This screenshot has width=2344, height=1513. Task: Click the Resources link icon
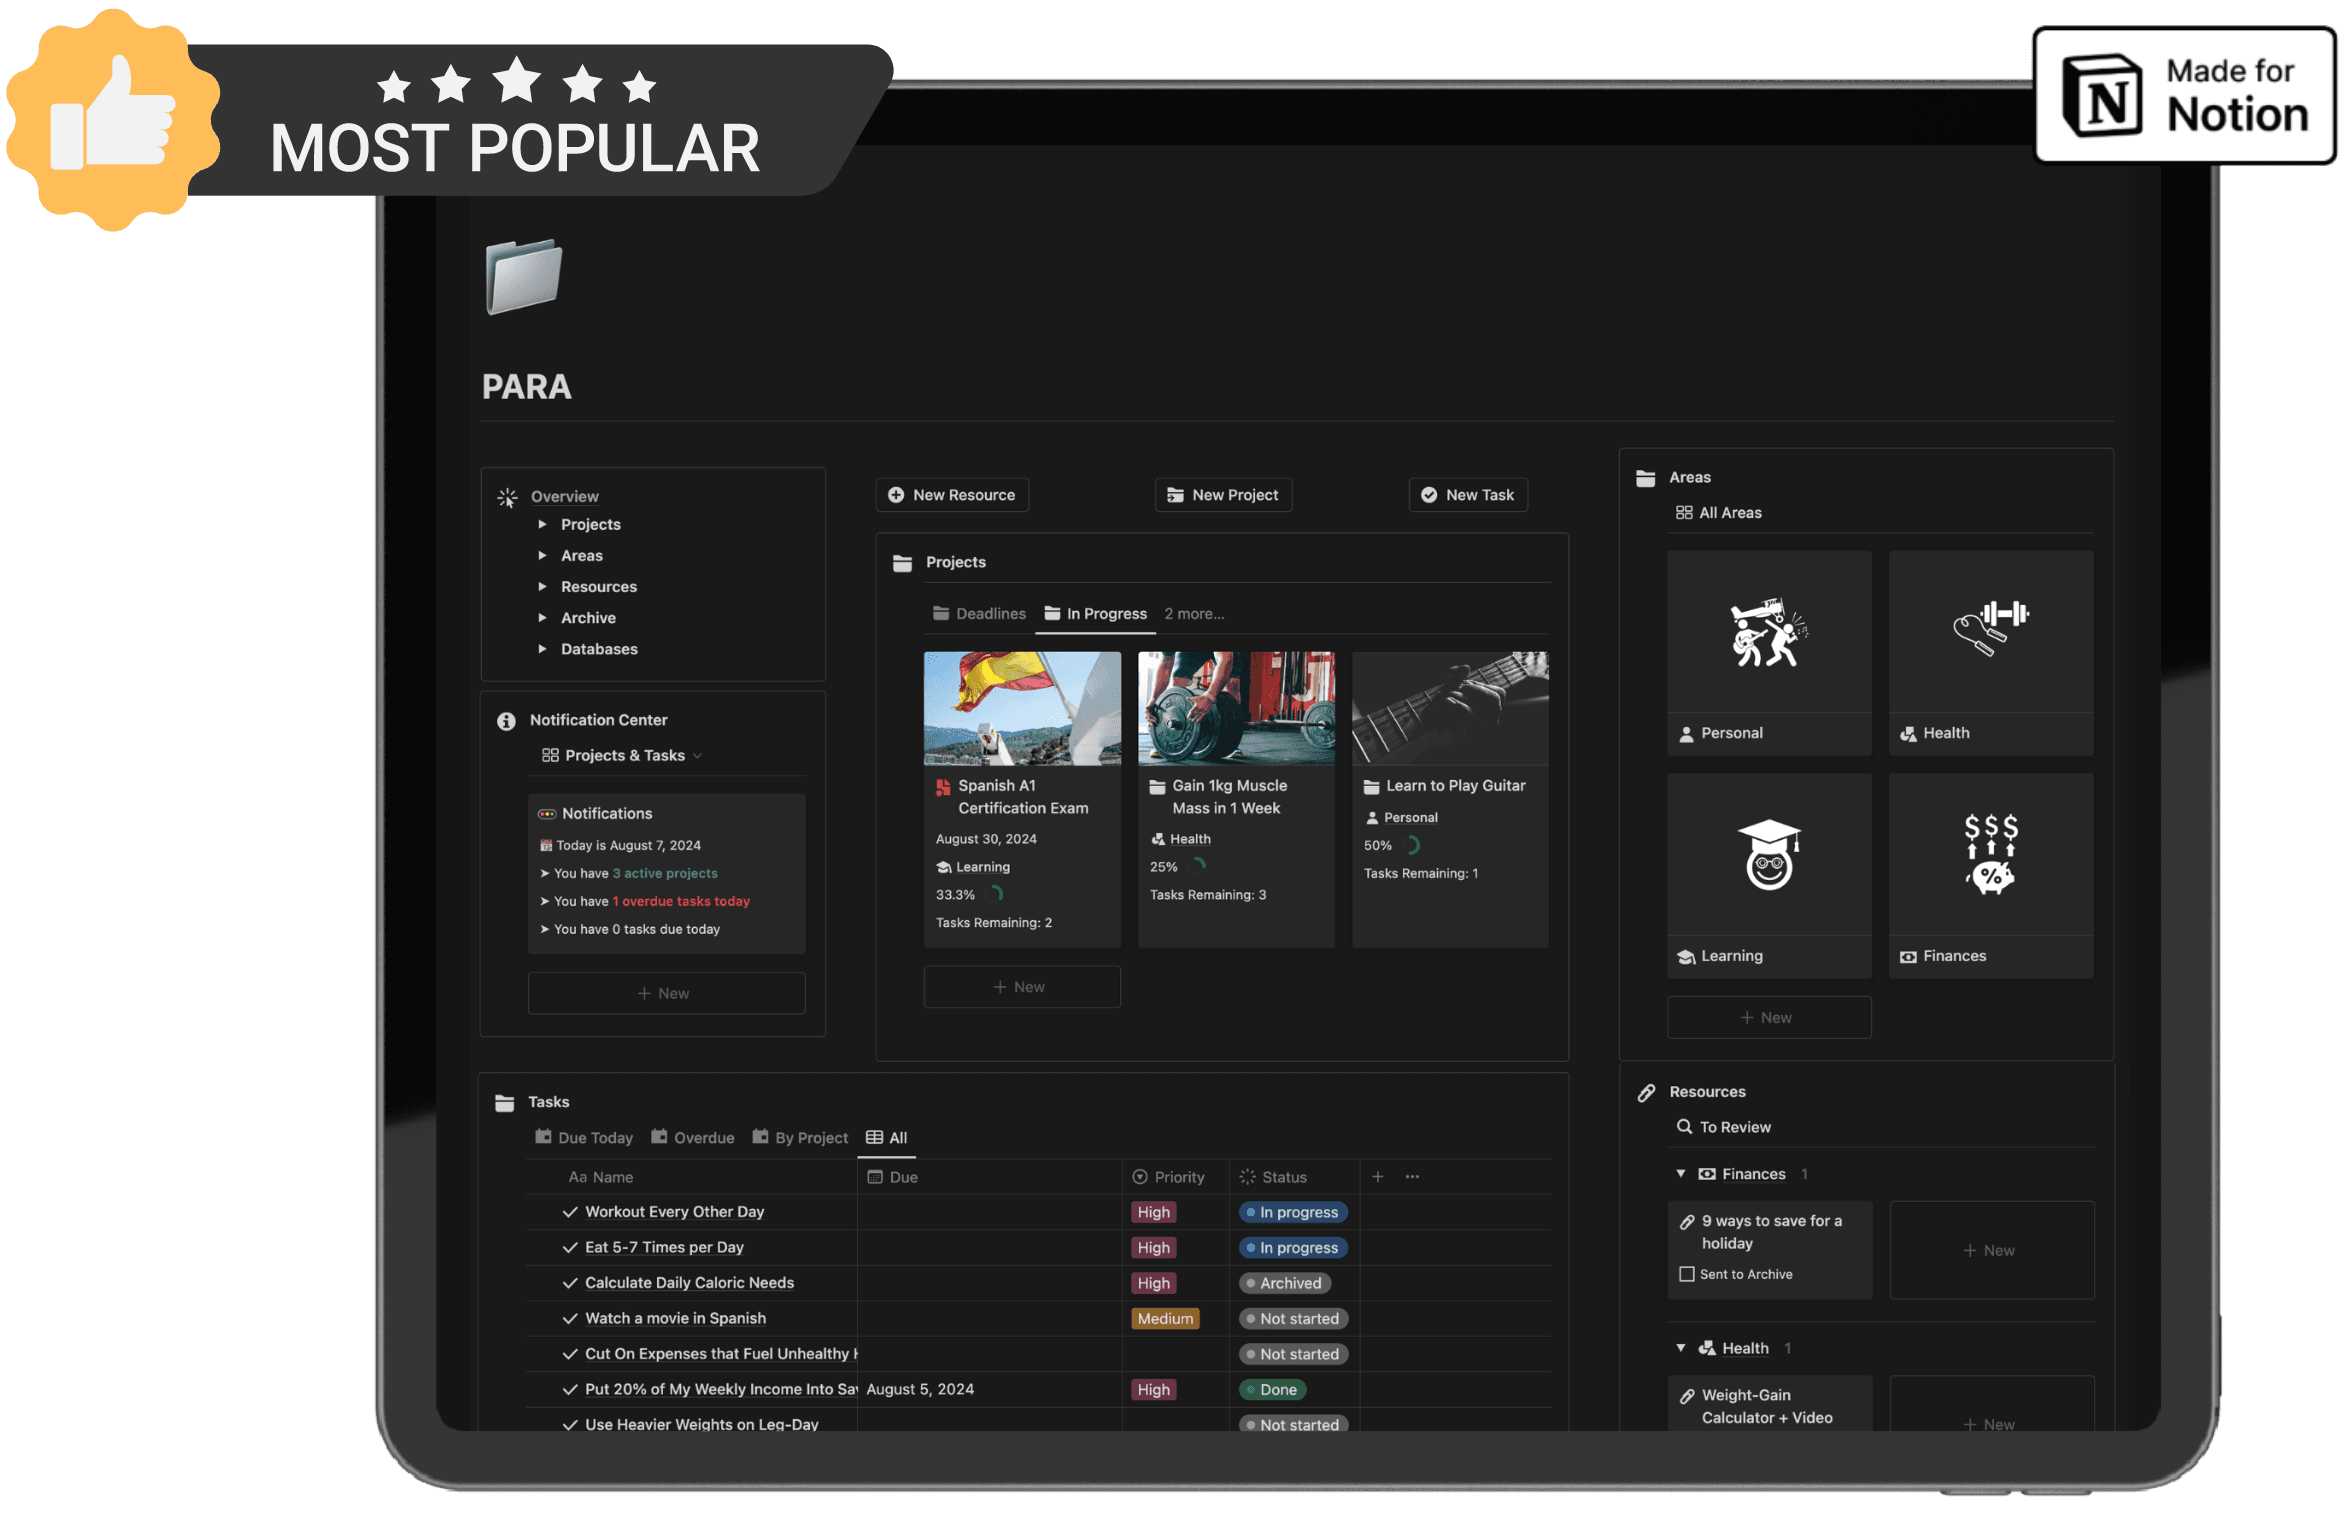(x=1646, y=1092)
